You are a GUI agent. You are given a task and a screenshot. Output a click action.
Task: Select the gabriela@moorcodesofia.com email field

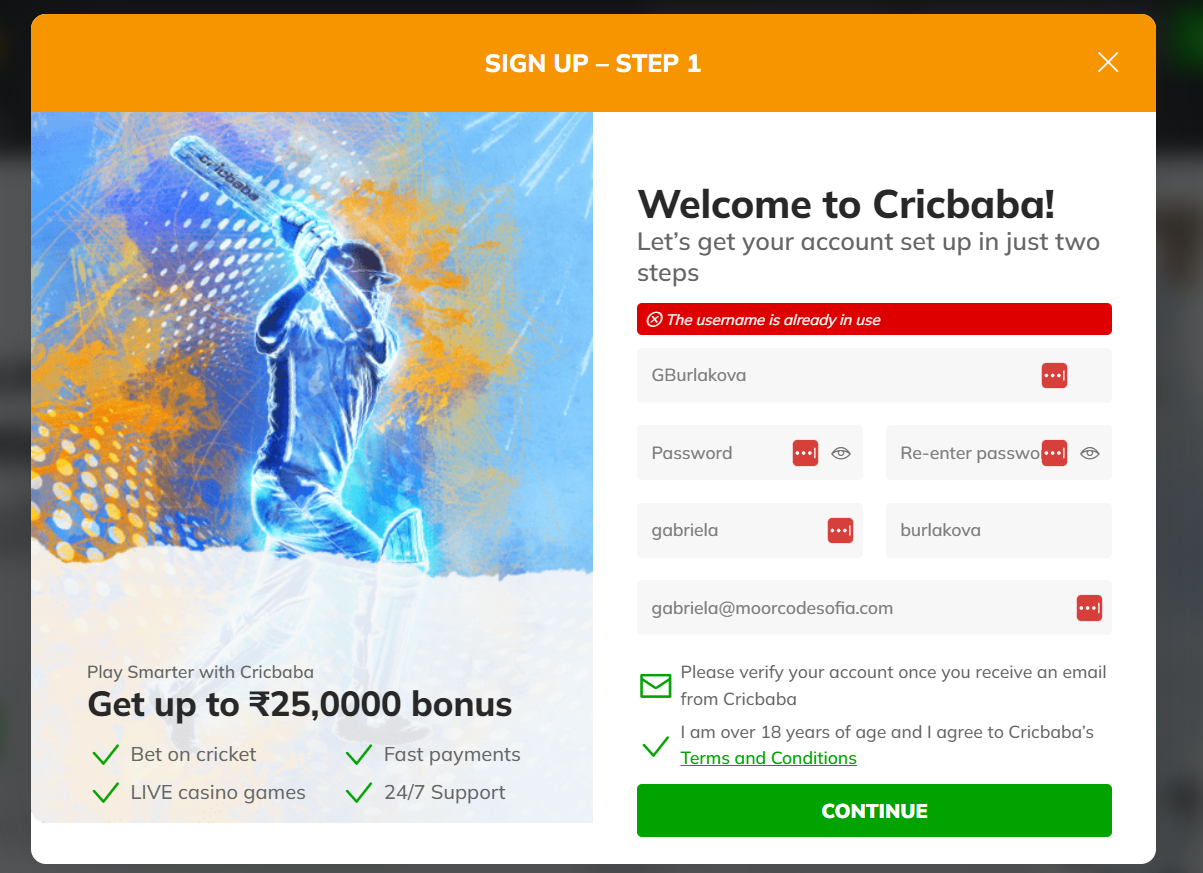pyautogui.click(x=850, y=608)
